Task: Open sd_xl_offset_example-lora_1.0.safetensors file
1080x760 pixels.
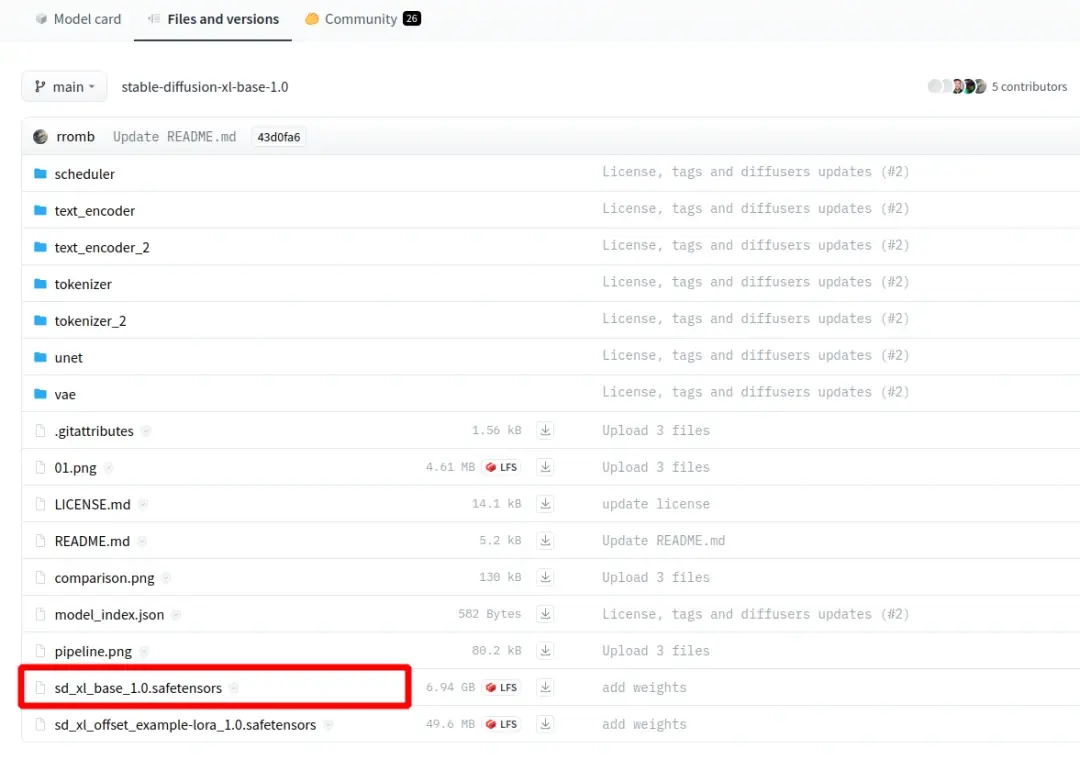Action: point(185,725)
